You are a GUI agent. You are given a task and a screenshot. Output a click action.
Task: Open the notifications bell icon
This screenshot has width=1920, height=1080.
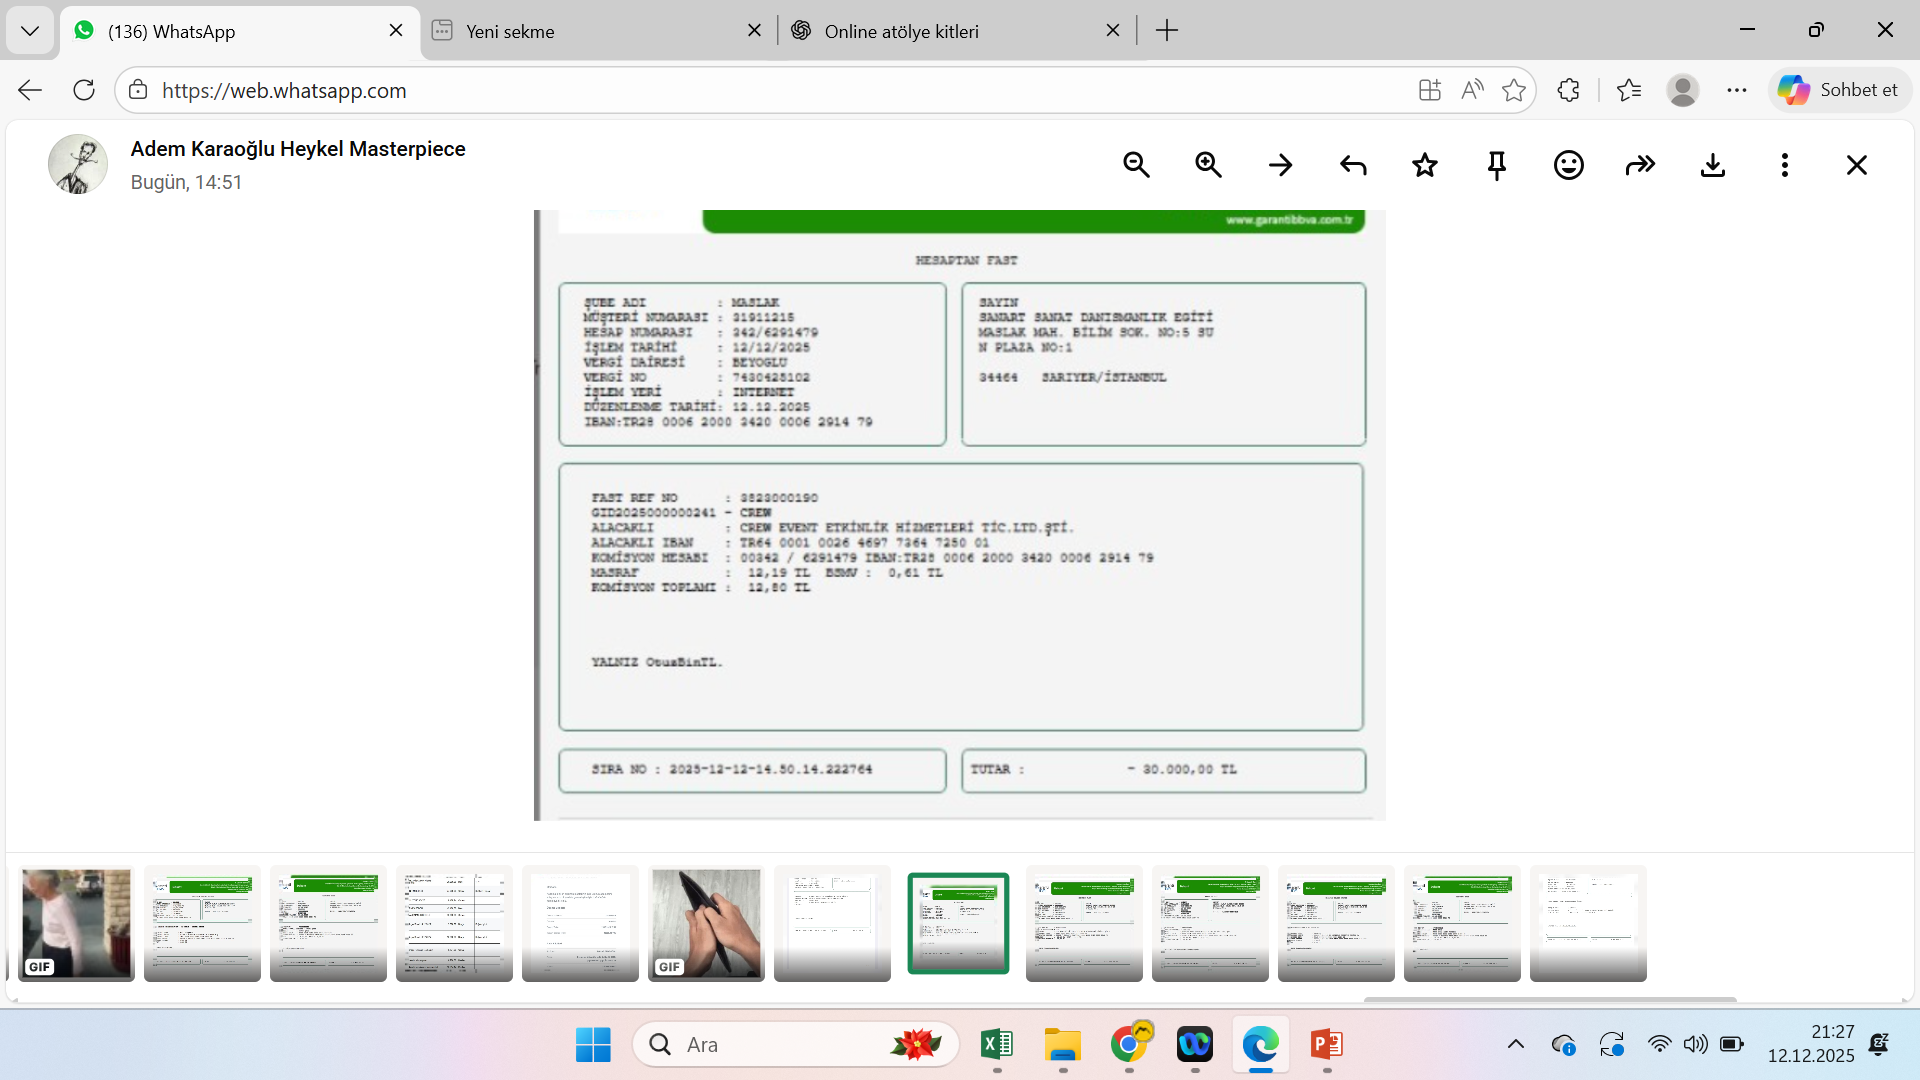click(x=1879, y=1045)
